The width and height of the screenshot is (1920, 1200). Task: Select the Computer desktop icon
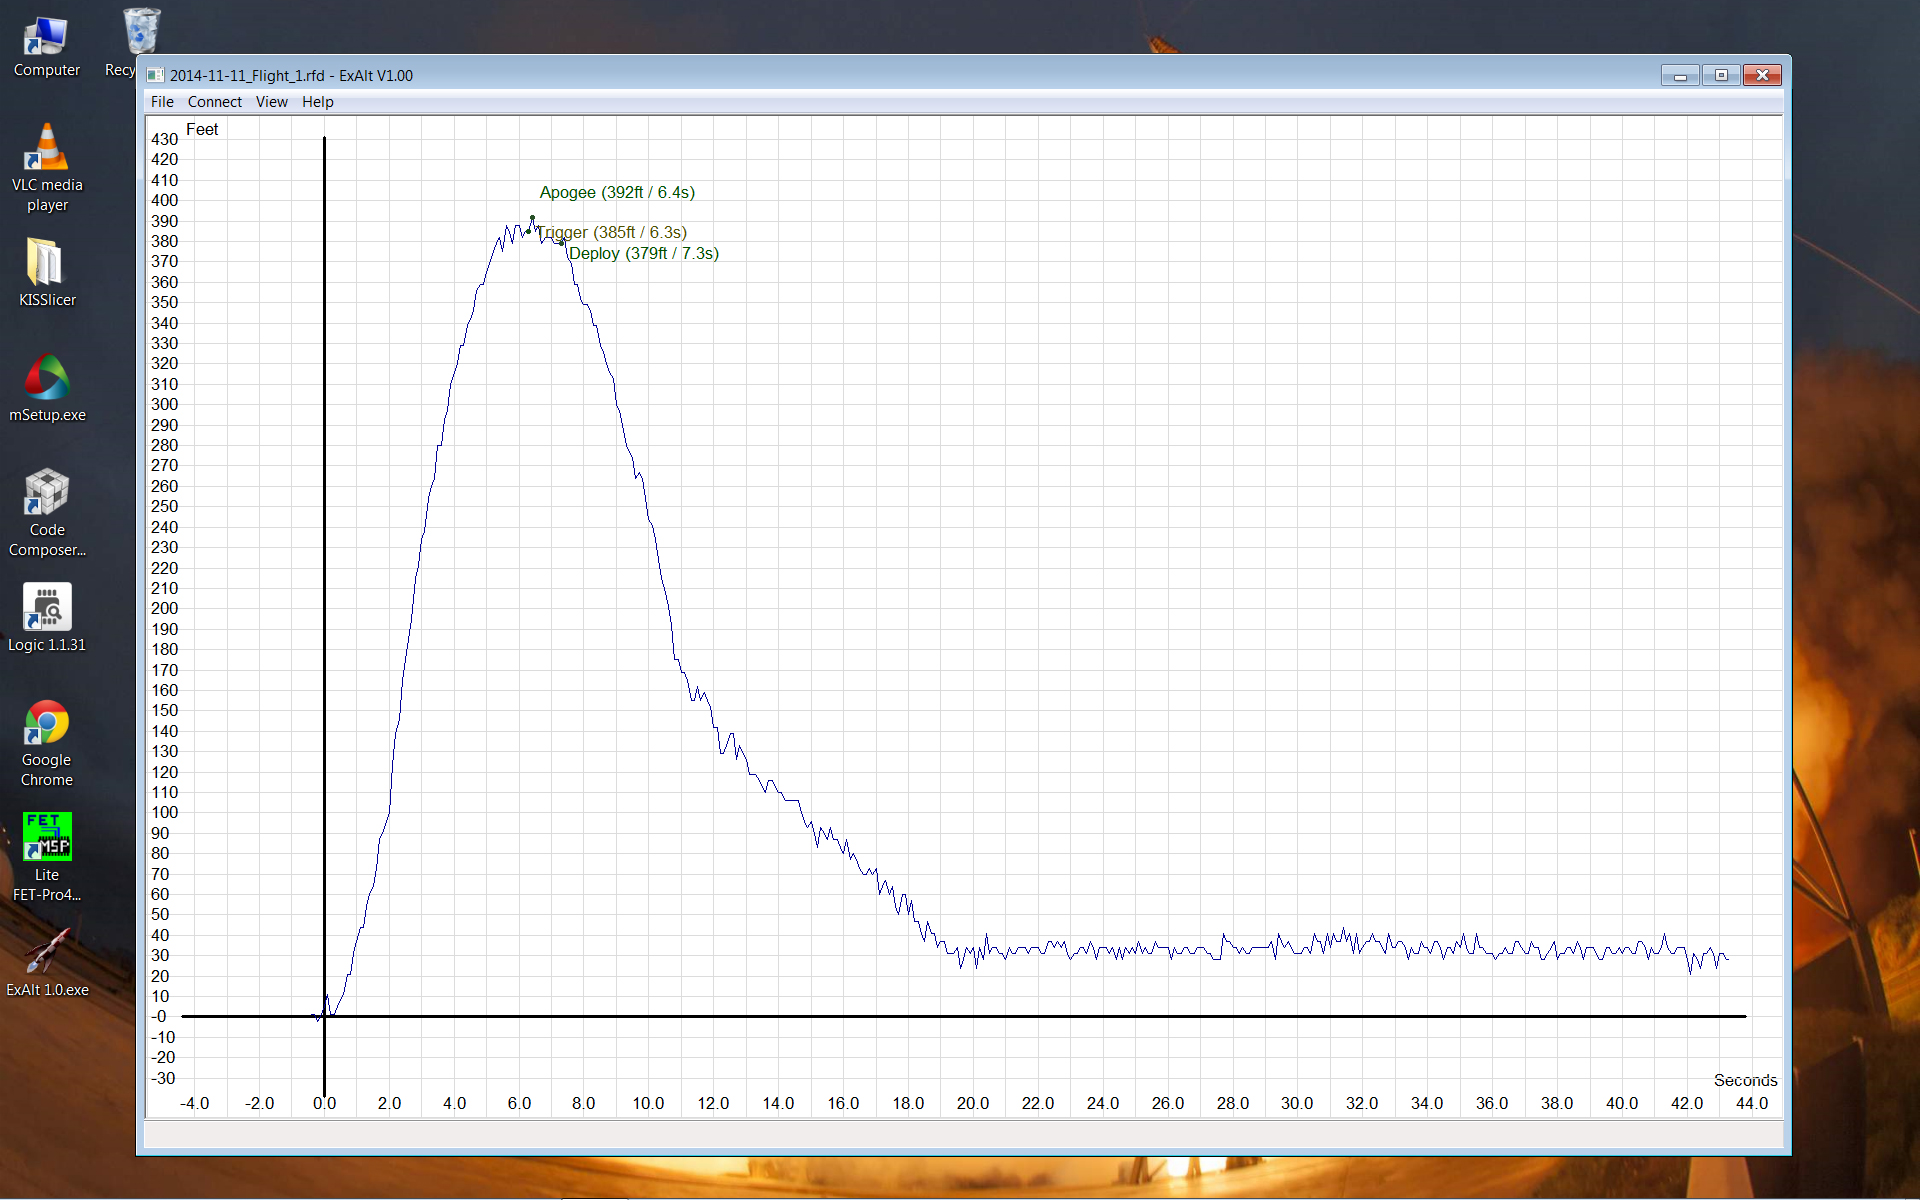pyautogui.click(x=46, y=47)
